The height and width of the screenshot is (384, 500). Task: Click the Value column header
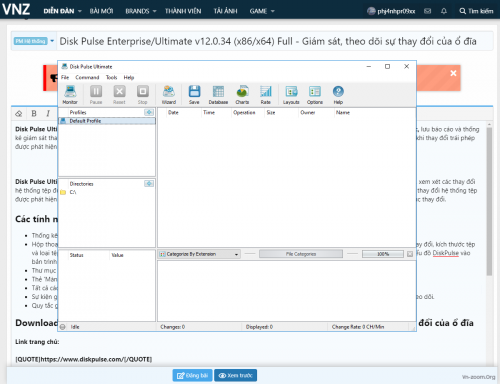117,255
